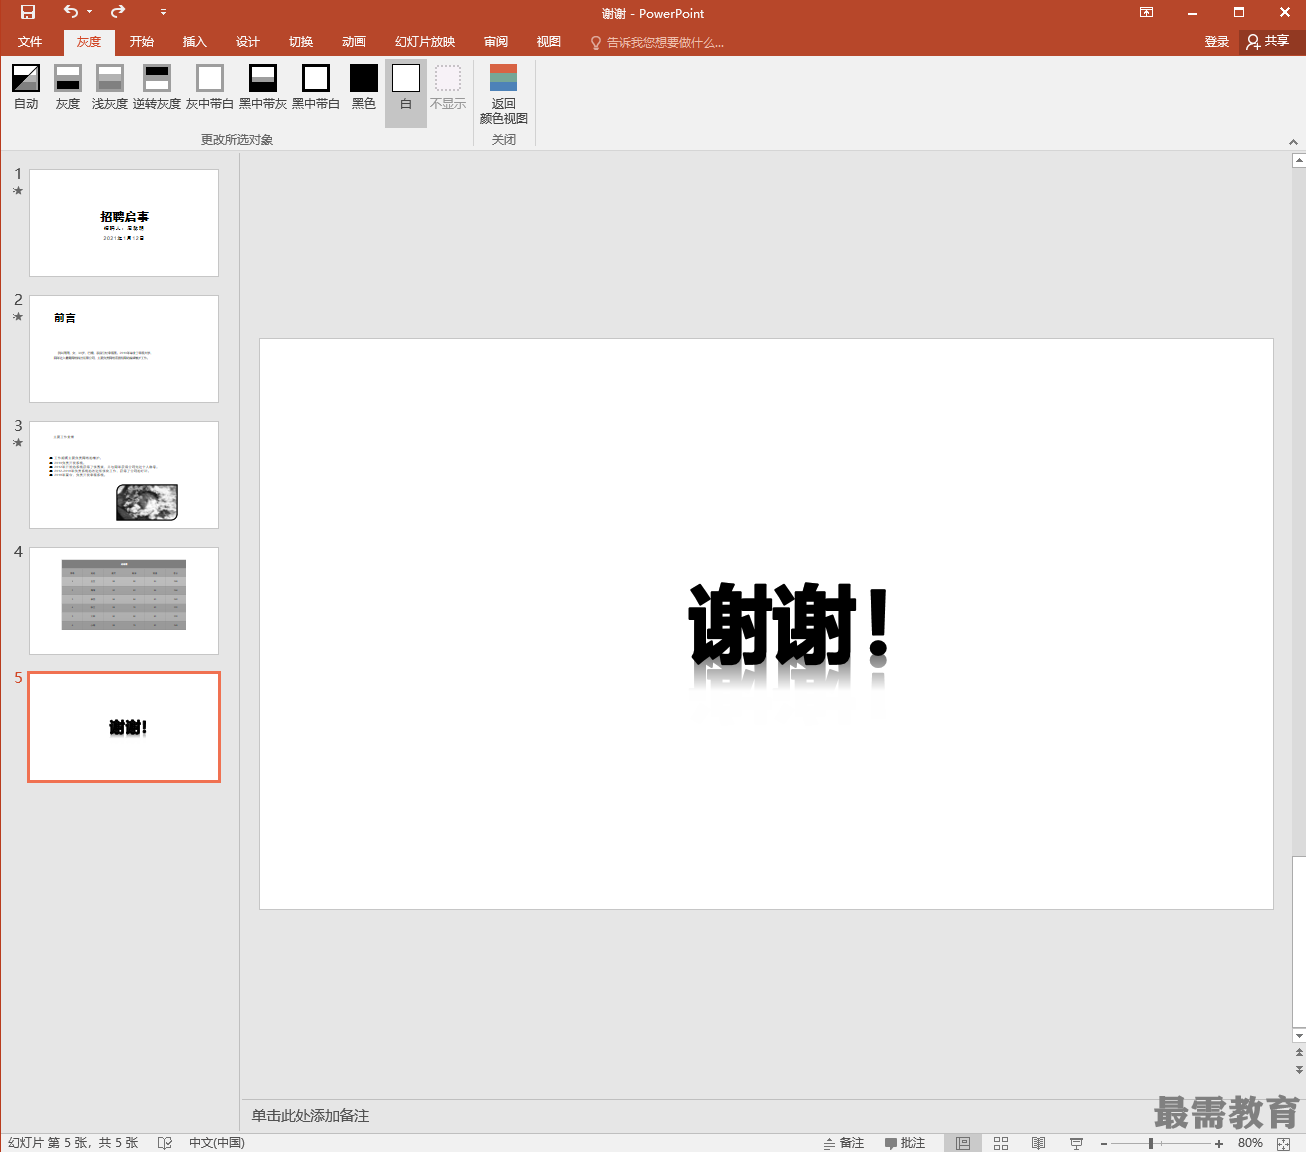Select slide 5 thumbnail 谢谢

click(x=124, y=727)
